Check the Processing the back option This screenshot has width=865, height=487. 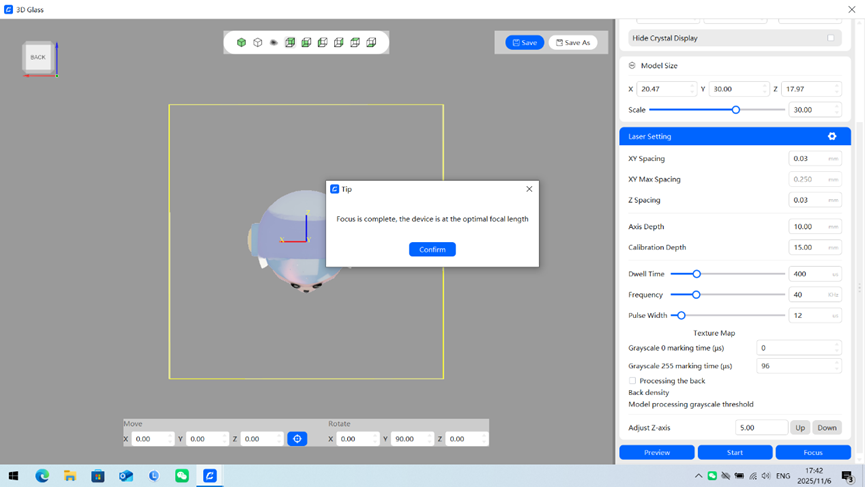(632, 381)
